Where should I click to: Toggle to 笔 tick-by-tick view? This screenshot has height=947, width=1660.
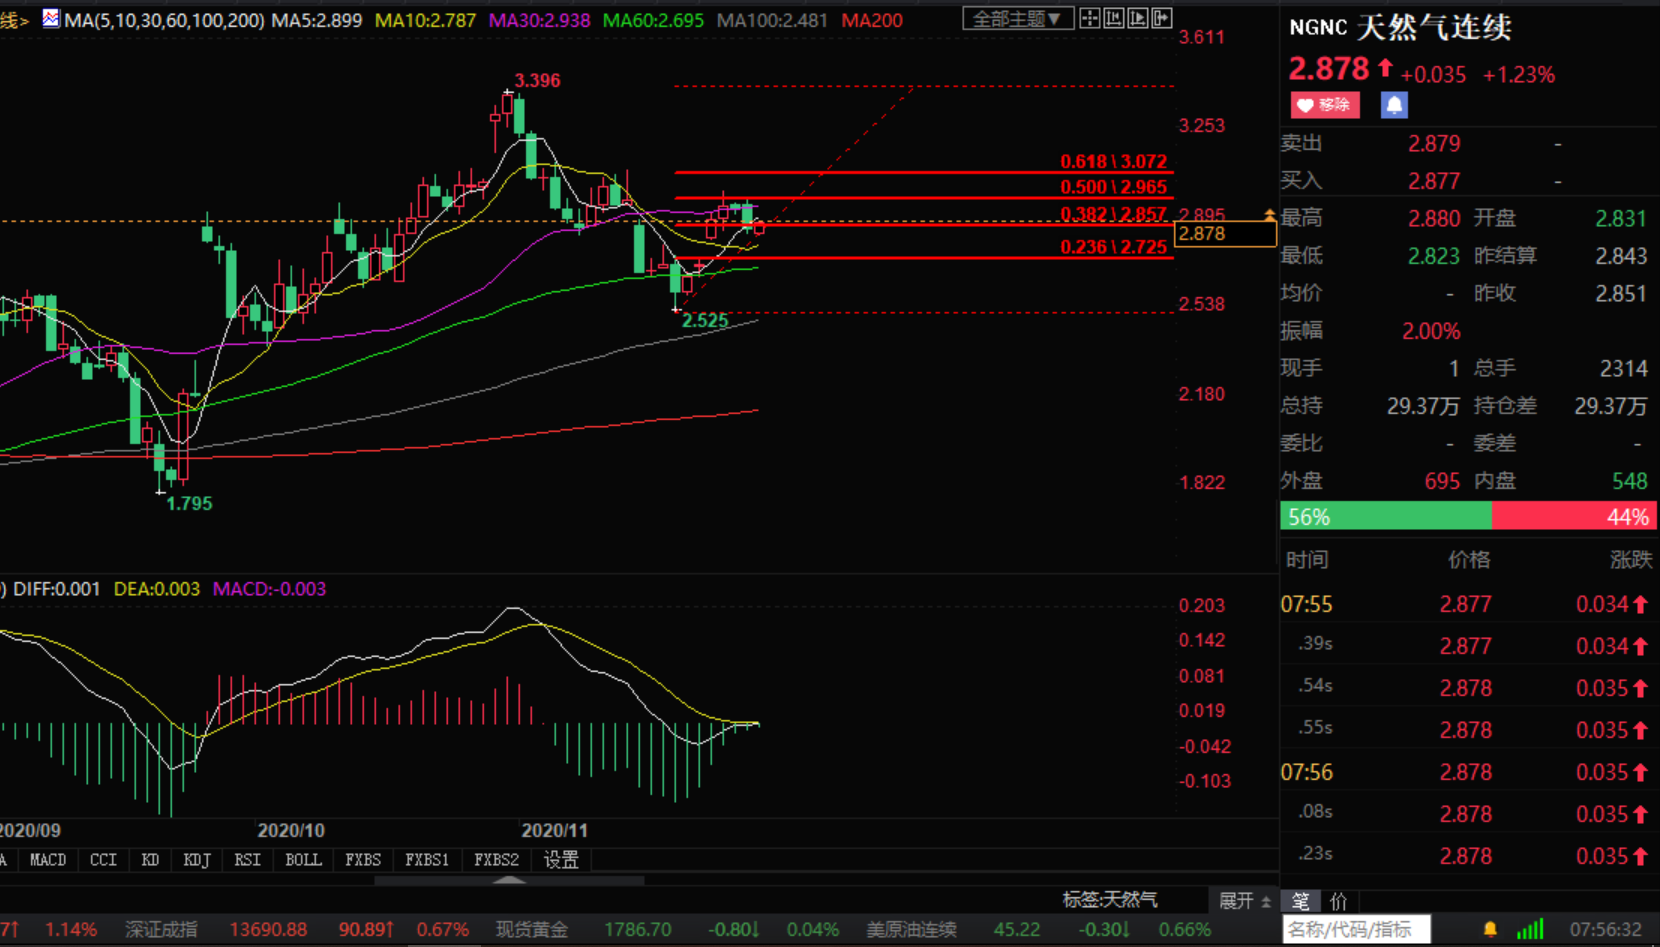(1301, 901)
